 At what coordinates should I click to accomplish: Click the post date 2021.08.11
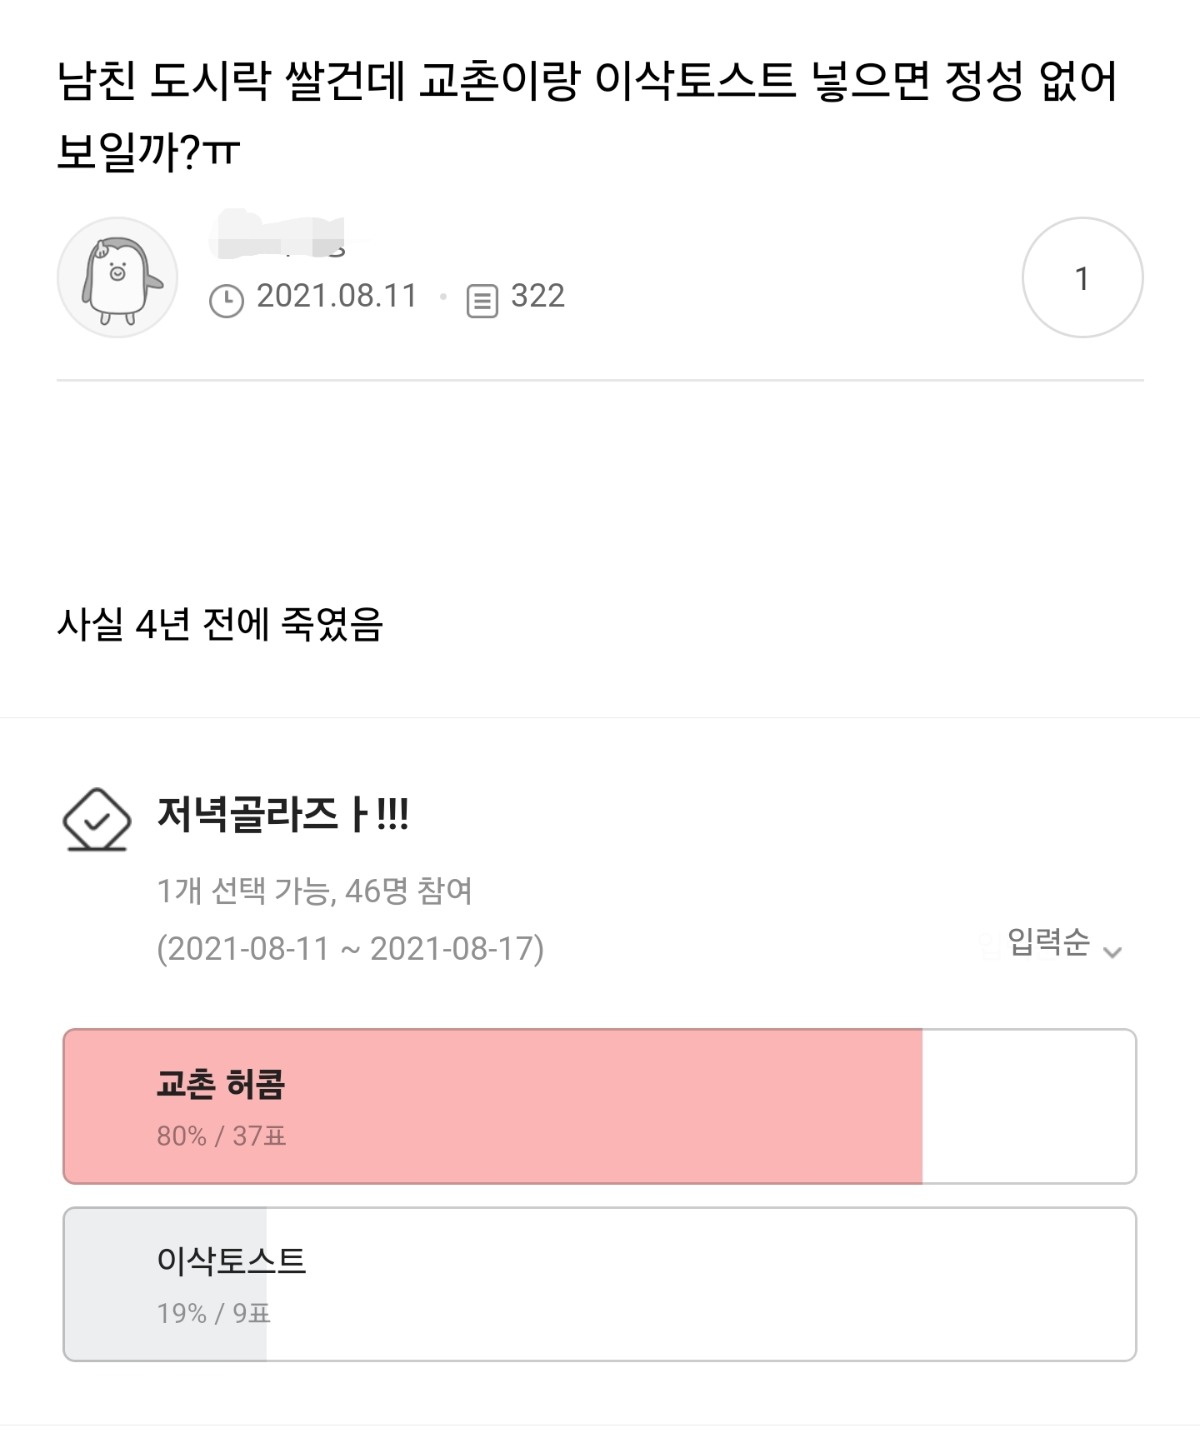click(337, 296)
